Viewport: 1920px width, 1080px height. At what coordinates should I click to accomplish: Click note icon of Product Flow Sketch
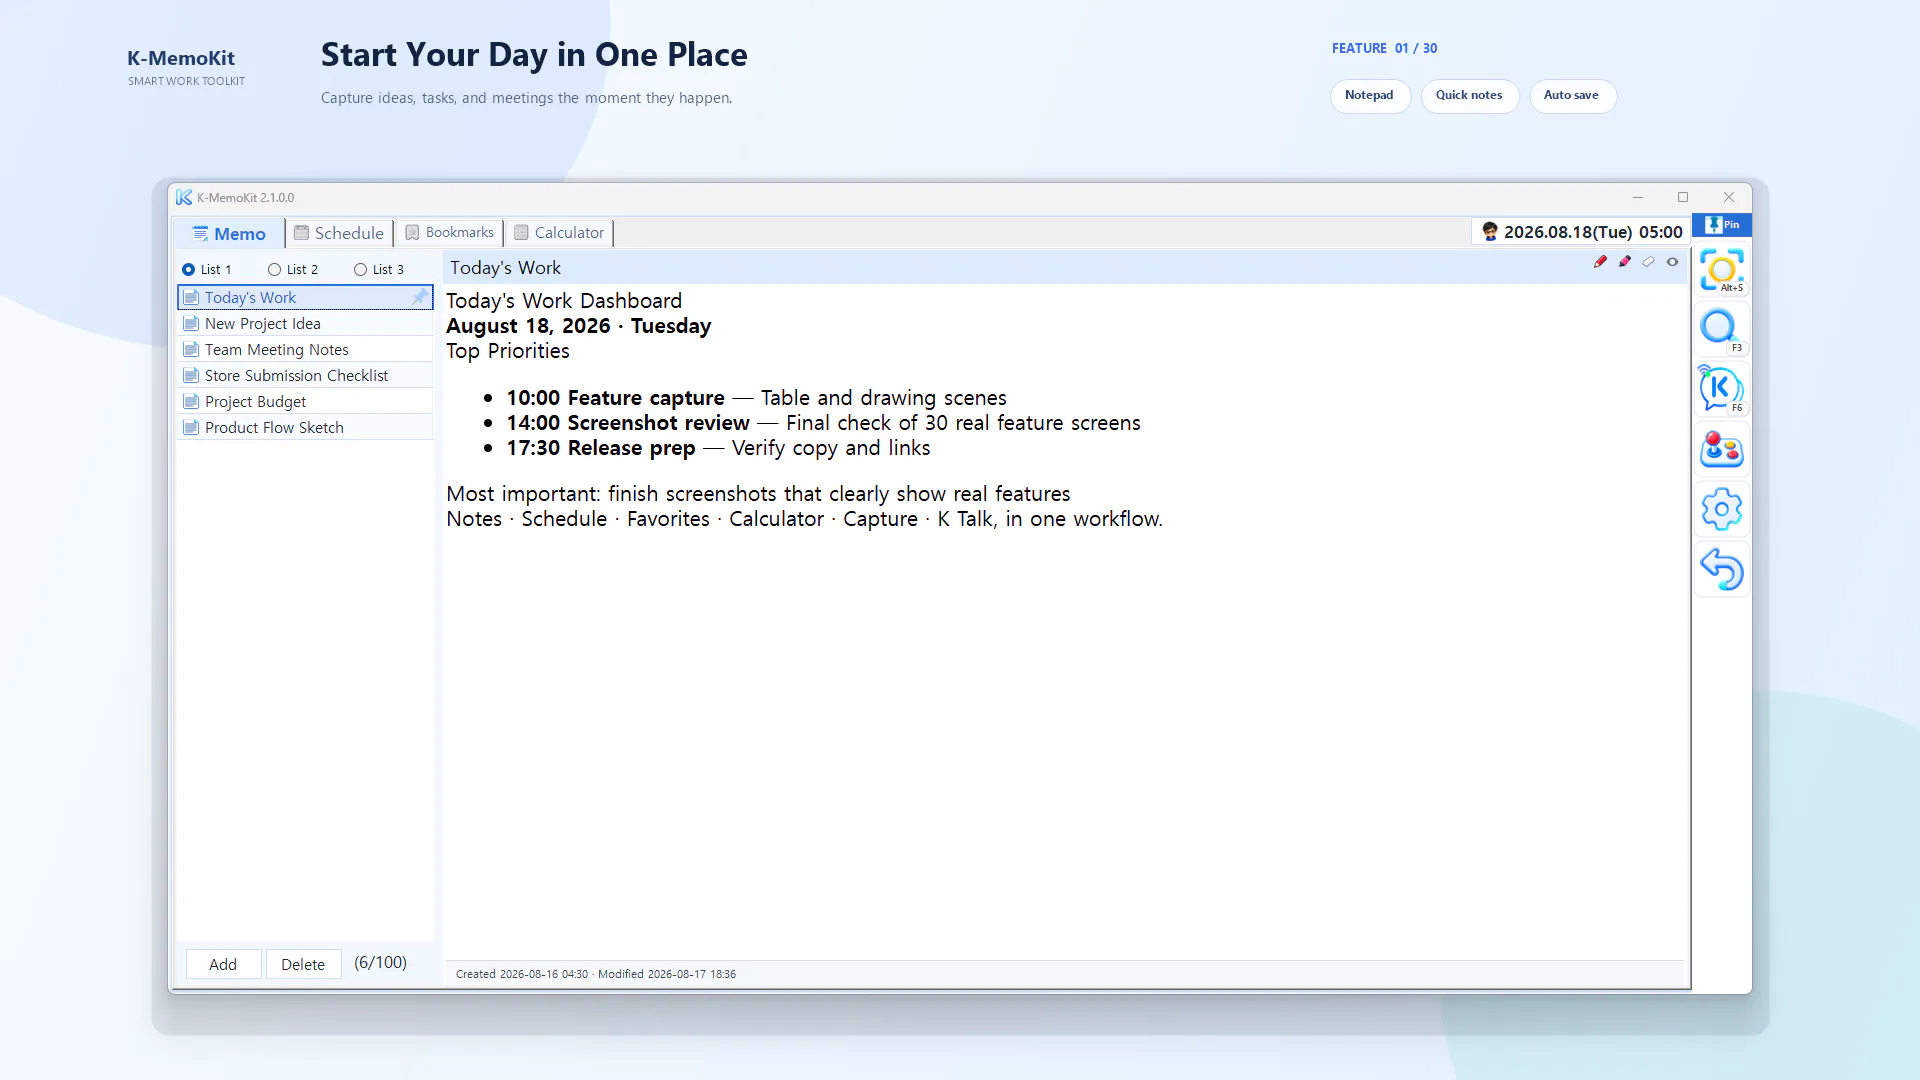191,428
